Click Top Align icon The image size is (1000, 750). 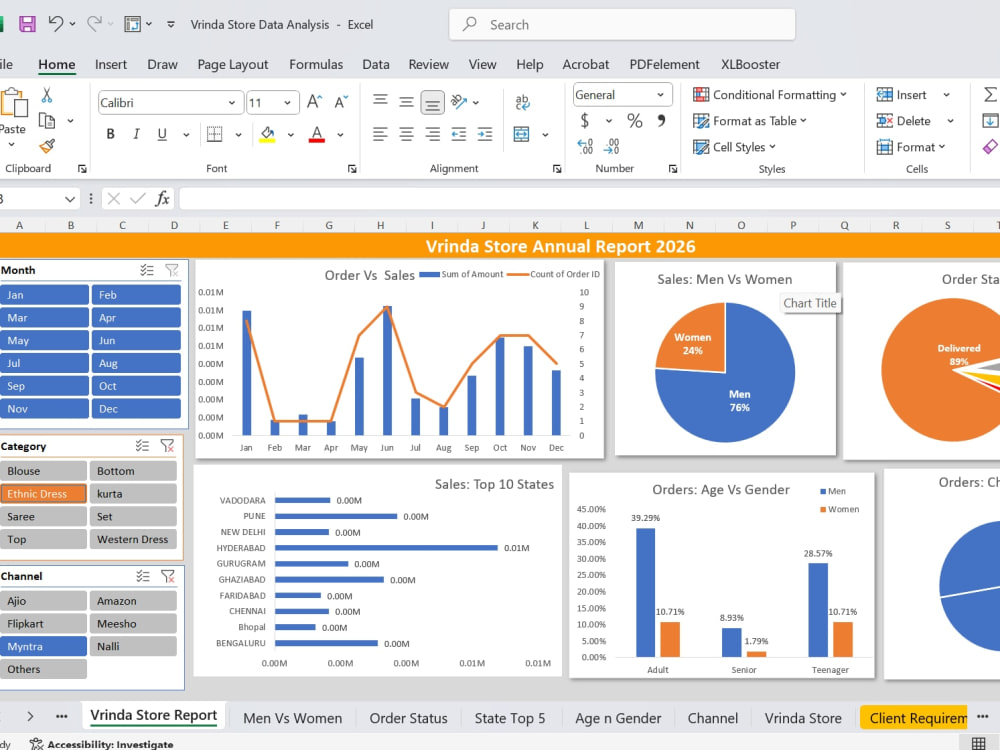pyautogui.click(x=380, y=102)
